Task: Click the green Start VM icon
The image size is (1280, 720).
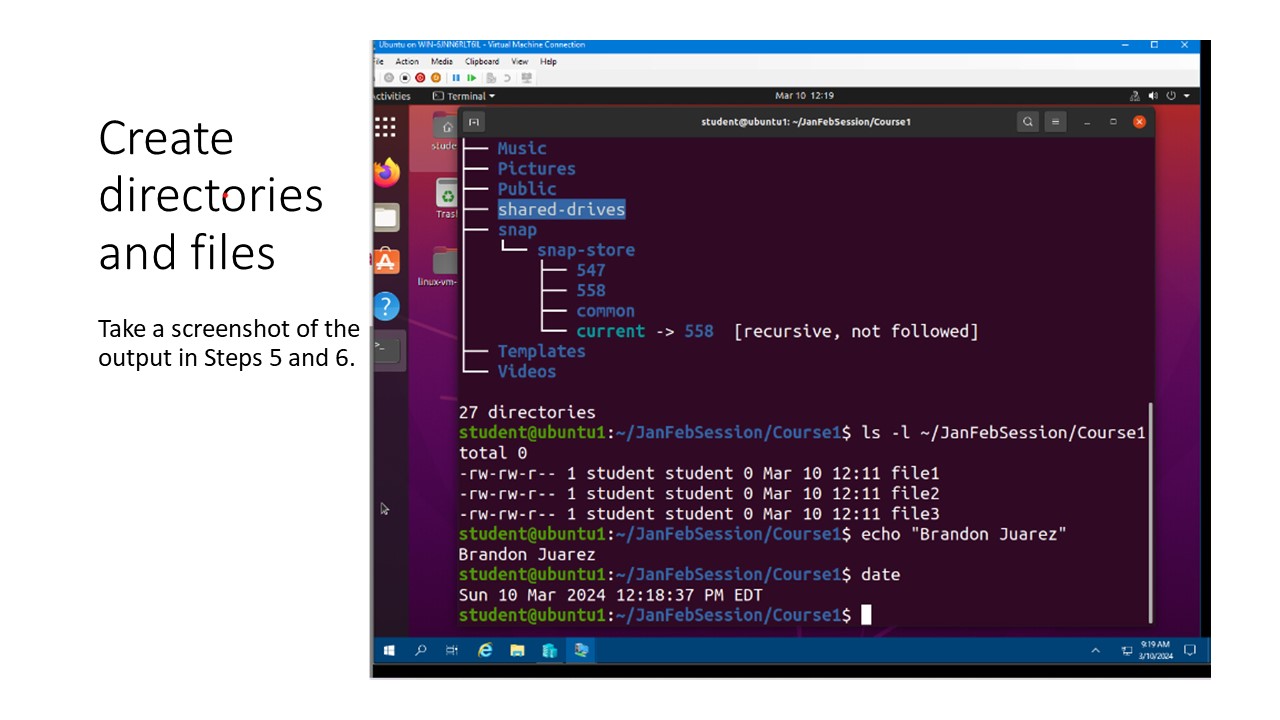Action: click(471, 78)
